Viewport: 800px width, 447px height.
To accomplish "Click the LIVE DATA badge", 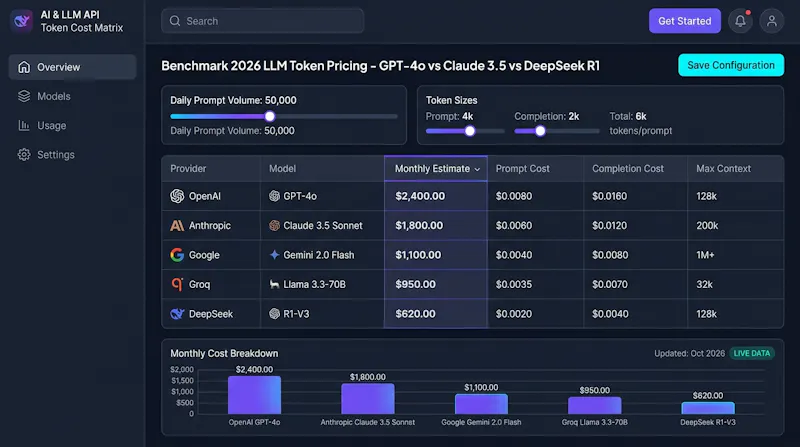I will tap(752, 353).
